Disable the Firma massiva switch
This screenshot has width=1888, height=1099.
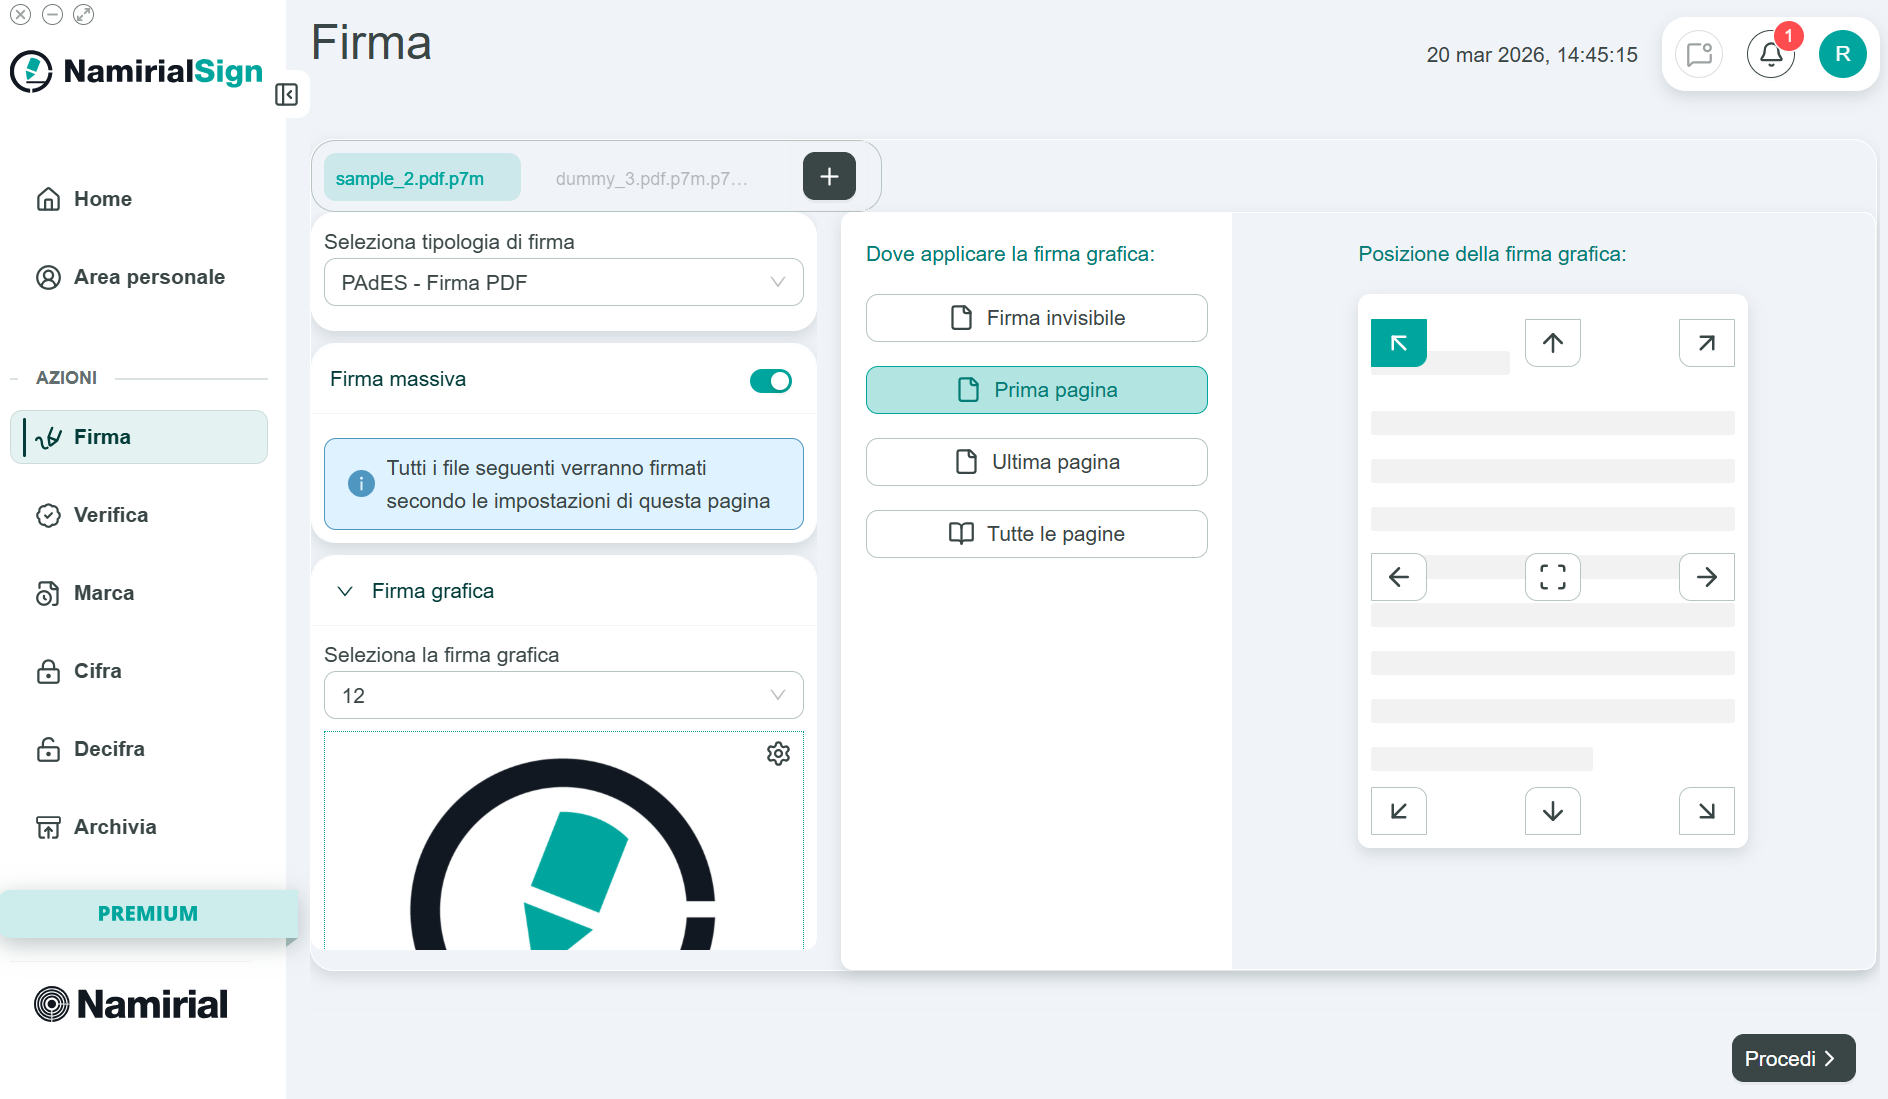point(771,381)
